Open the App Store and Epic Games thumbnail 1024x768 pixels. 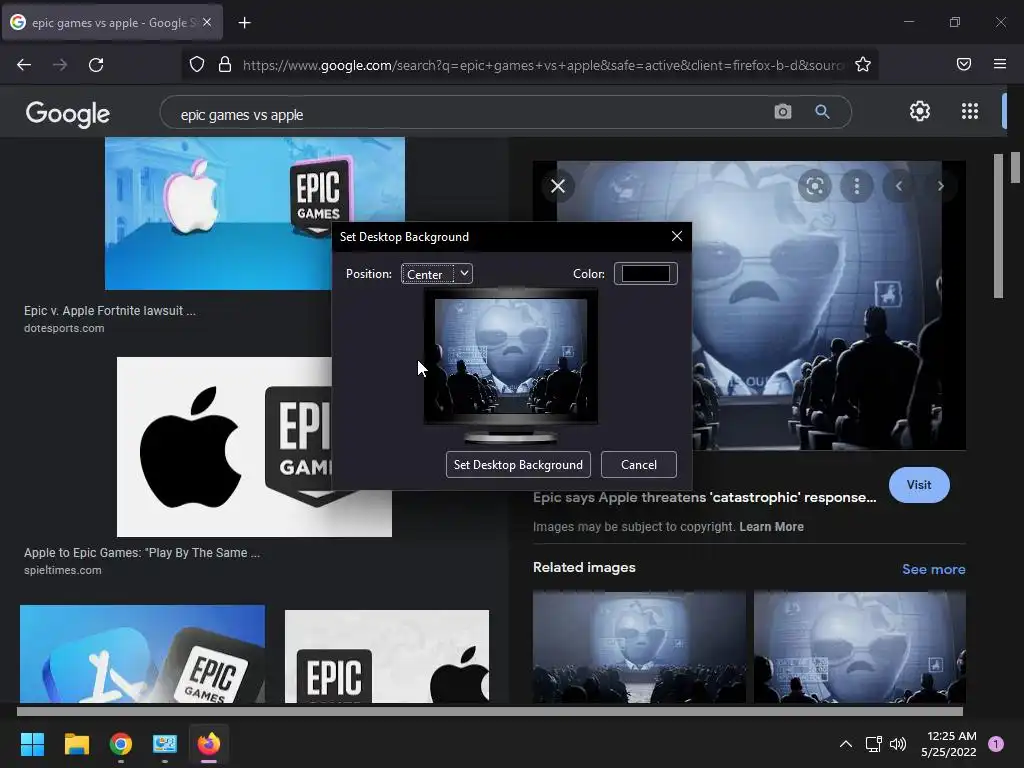tap(142, 654)
